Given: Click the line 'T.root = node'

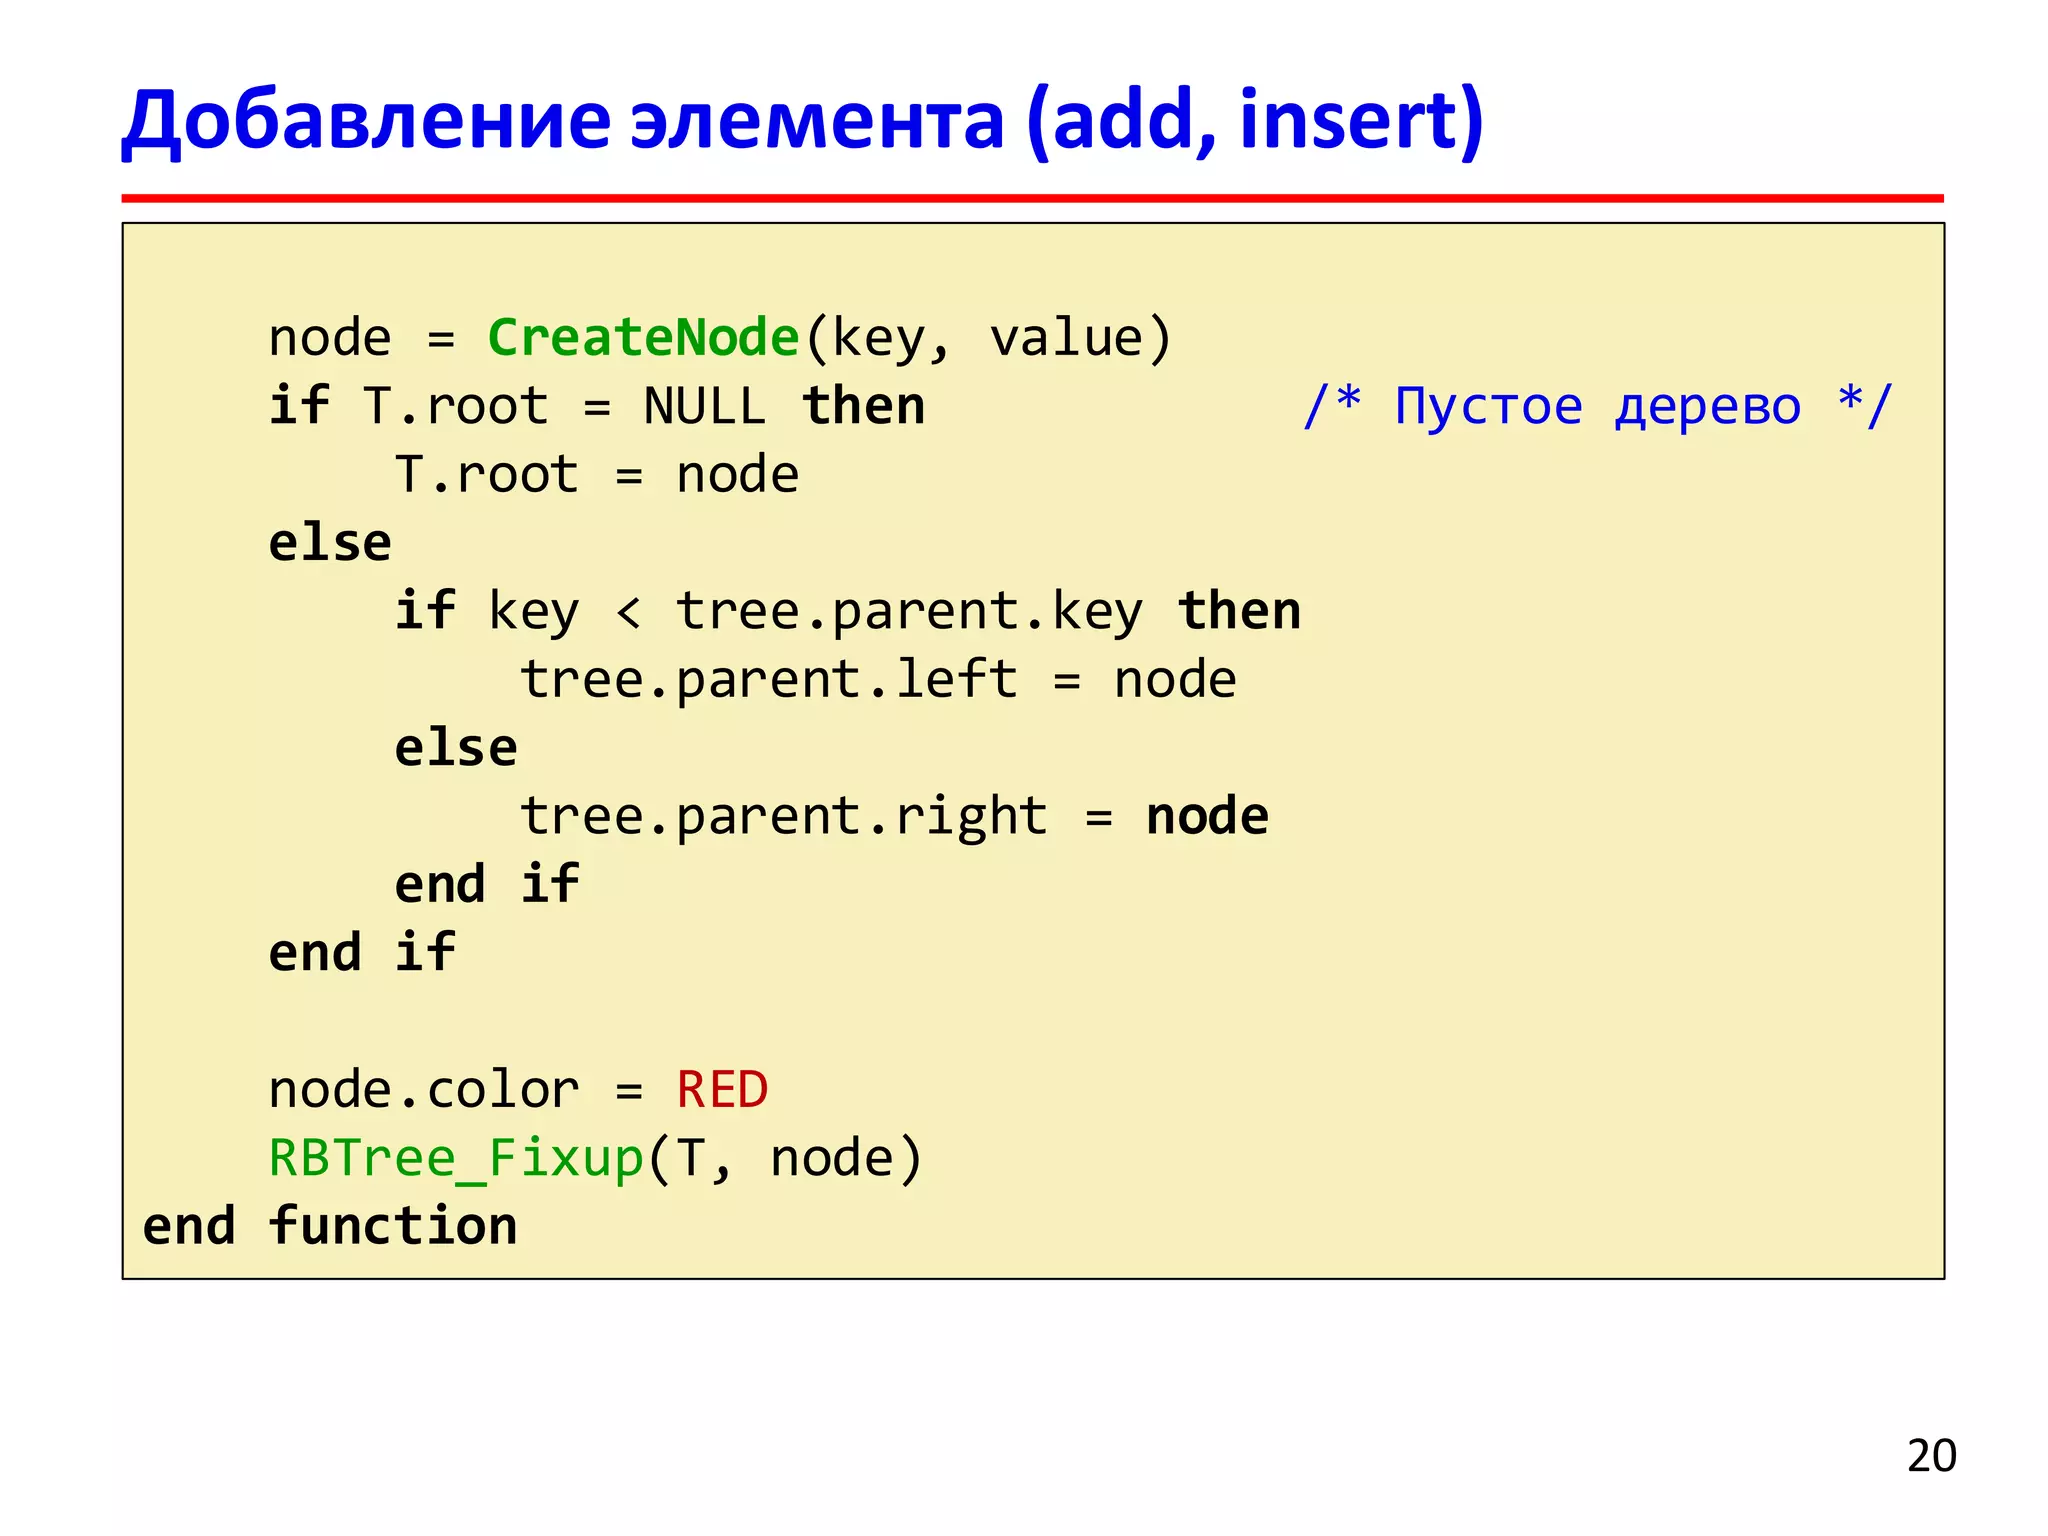Looking at the screenshot, I should point(597,474).
